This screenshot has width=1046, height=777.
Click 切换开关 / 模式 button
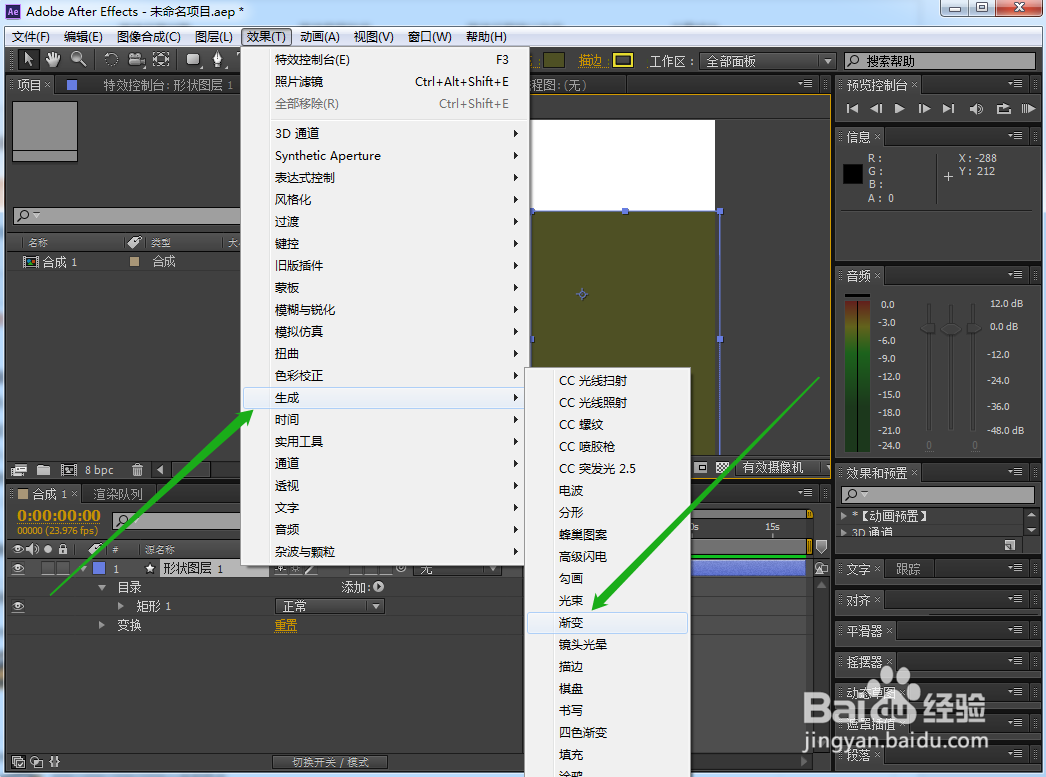pos(330,762)
